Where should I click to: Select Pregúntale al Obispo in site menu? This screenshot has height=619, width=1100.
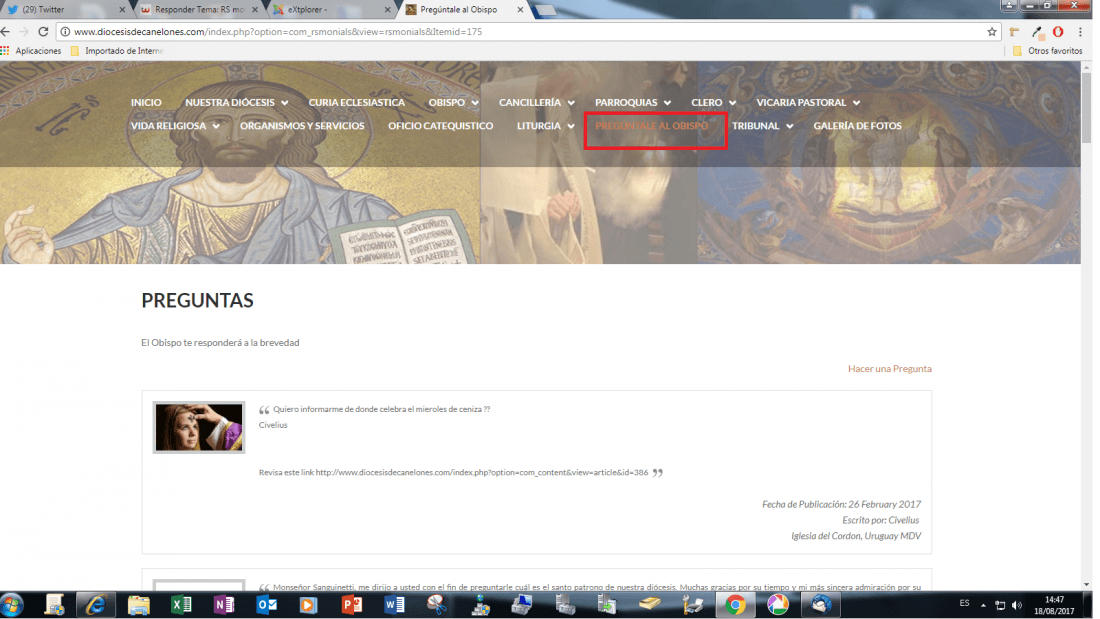coord(652,126)
